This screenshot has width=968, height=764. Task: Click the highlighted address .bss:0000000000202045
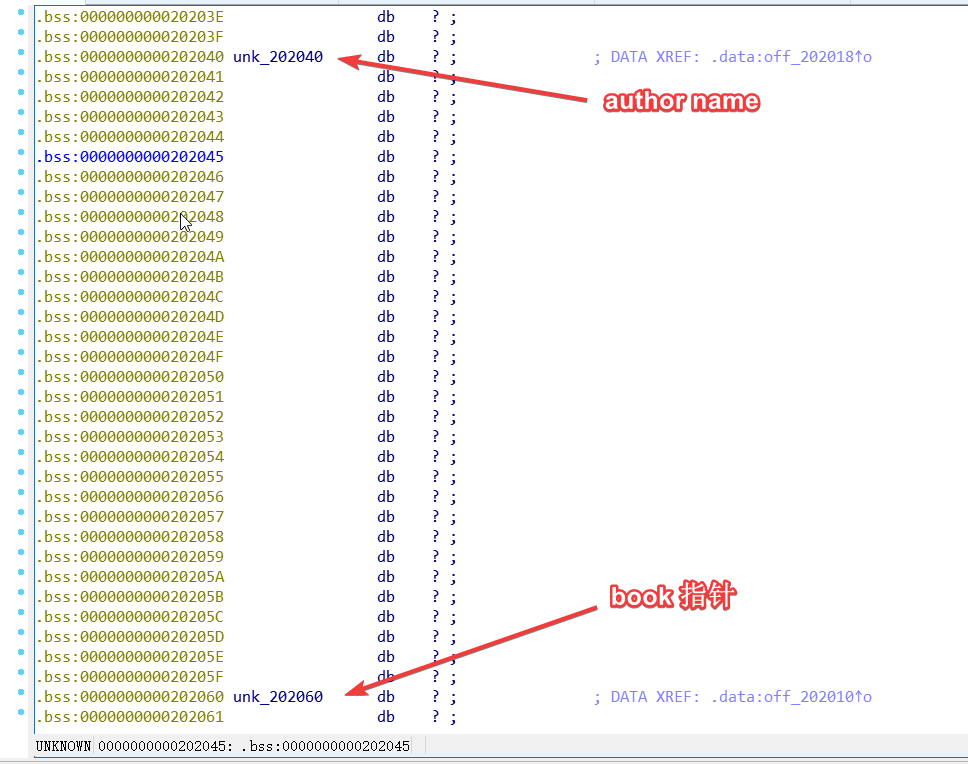click(130, 157)
